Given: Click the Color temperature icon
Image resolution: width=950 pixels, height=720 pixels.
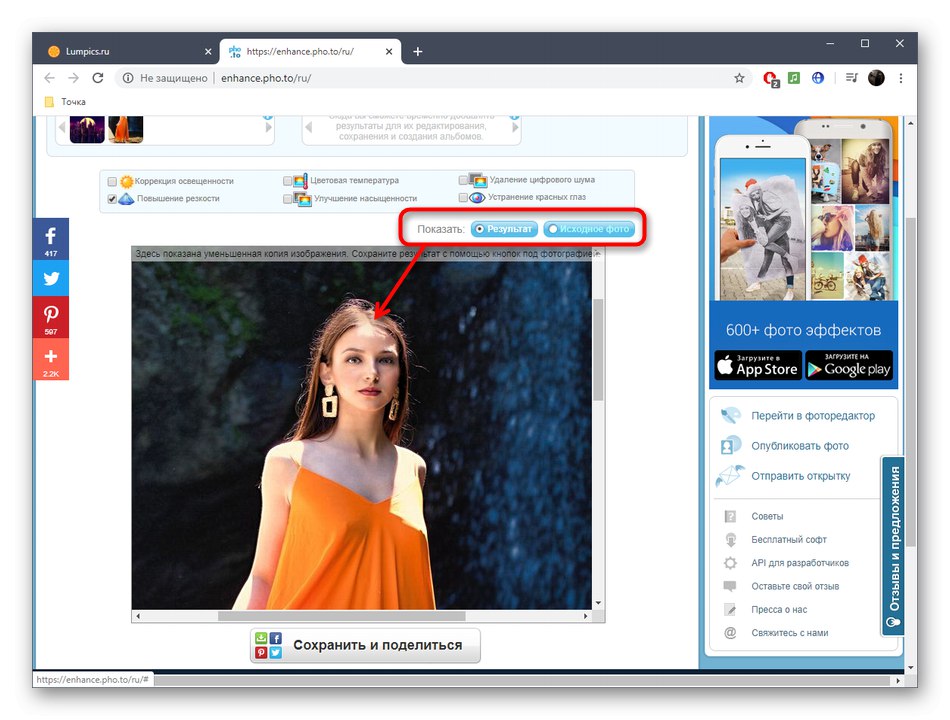Looking at the screenshot, I should pos(301,181).
